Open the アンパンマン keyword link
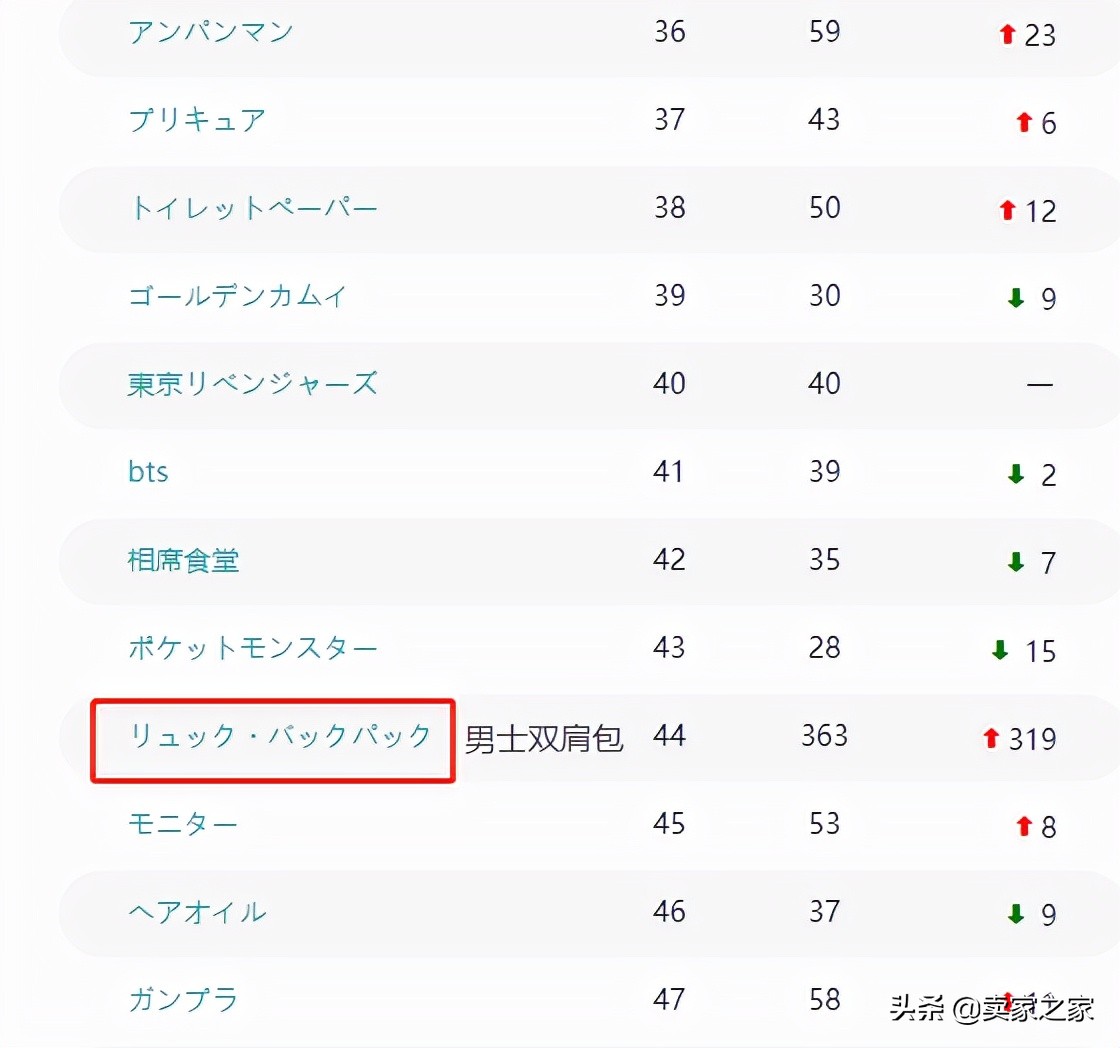The image size is (1120, 1048). point(211,32)
